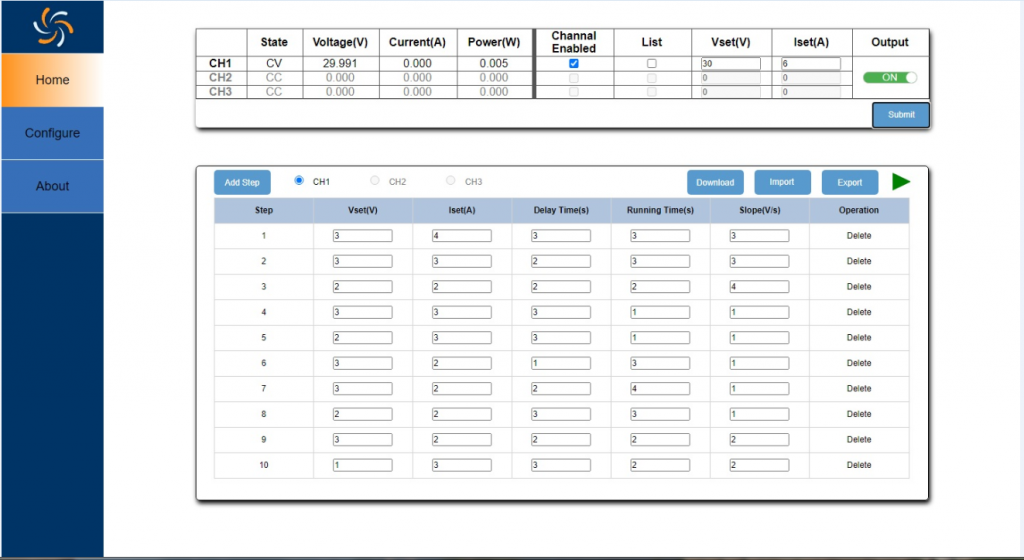Select the CH1 radio button
Viewport: 1024px width, 560px height.
point(299,181)
